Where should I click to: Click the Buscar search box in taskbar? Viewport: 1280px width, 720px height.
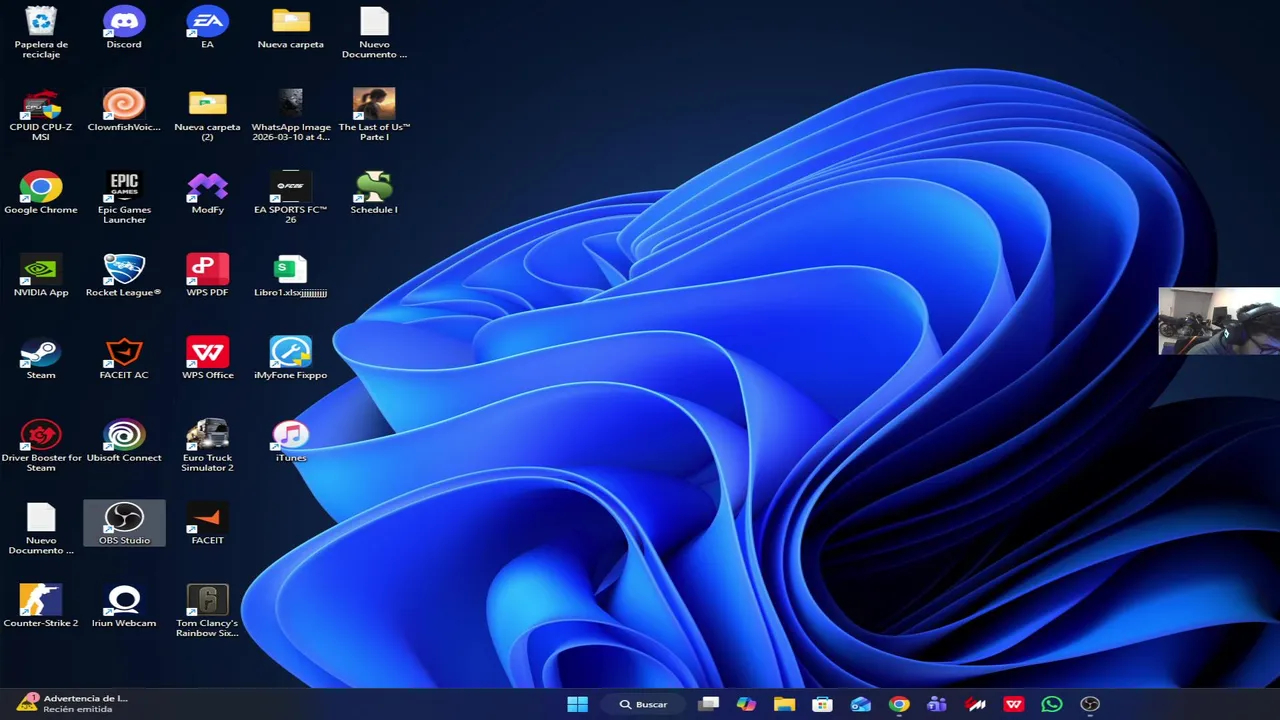coord(643,704)
